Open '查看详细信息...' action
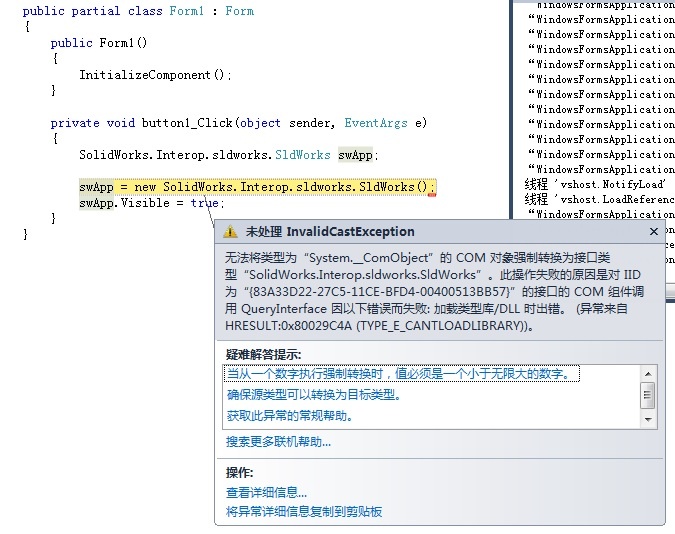The height and width of the screenshot is (534, 675). coord(266,492)
